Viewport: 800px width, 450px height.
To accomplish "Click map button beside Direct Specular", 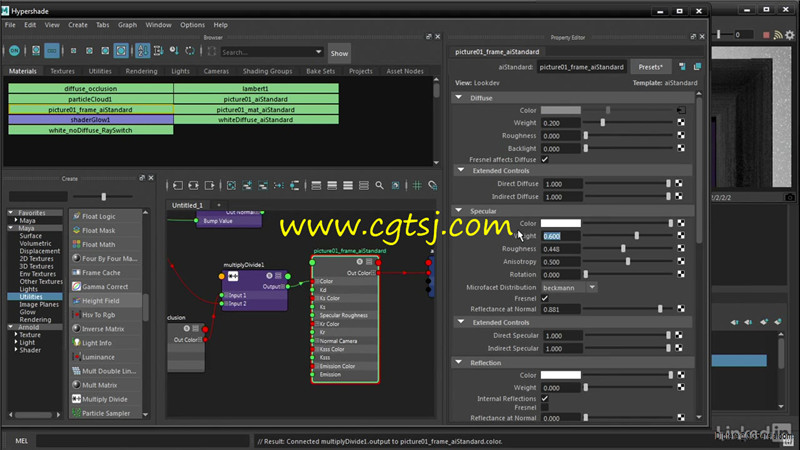I will pos(679,335).
